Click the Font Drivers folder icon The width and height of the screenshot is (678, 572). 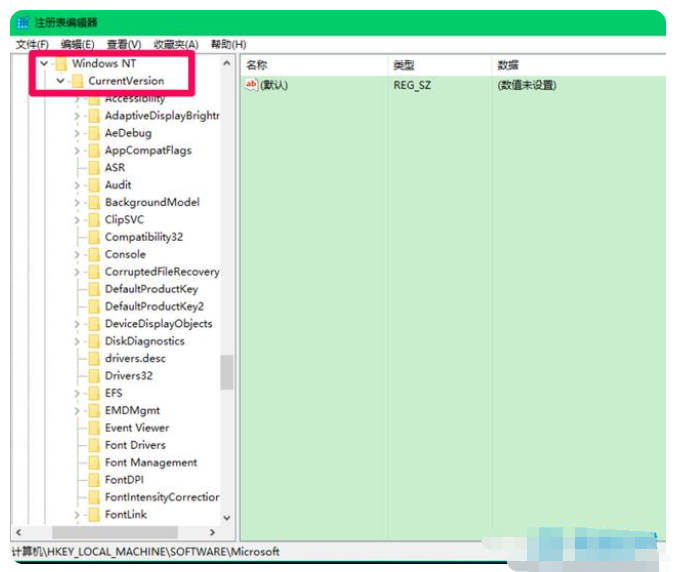click(x=94, y=445)
